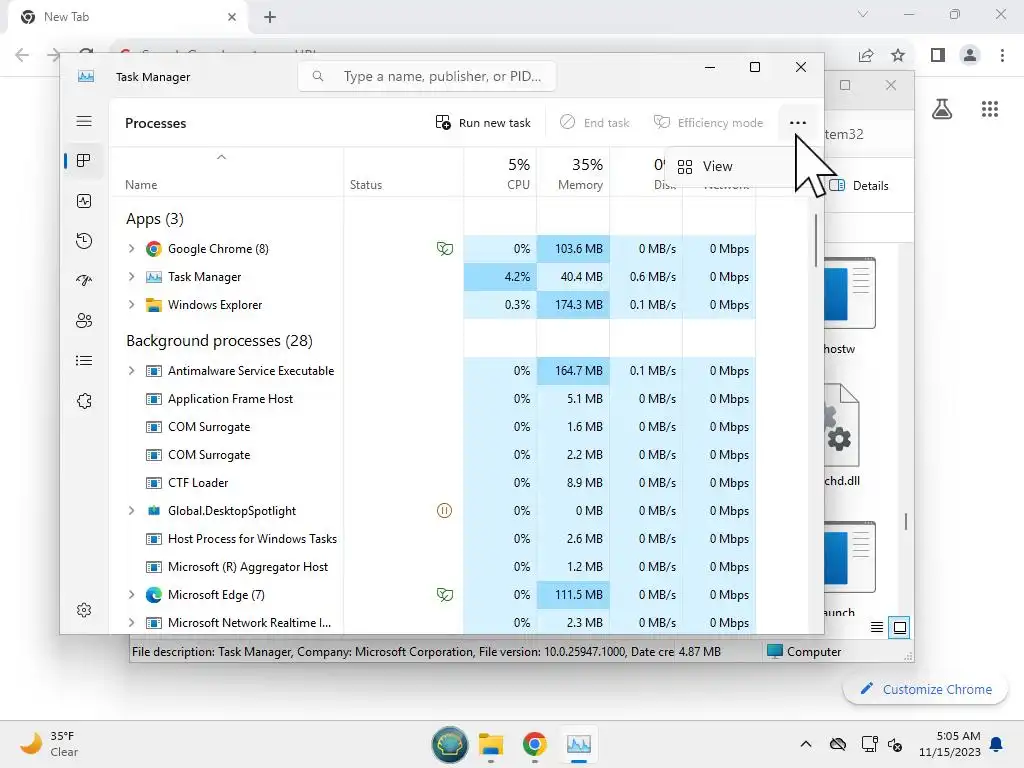Select the COM Surrogate 1.6 MB row
This screenshot has height=768, width=1024.
coord(434,427)
